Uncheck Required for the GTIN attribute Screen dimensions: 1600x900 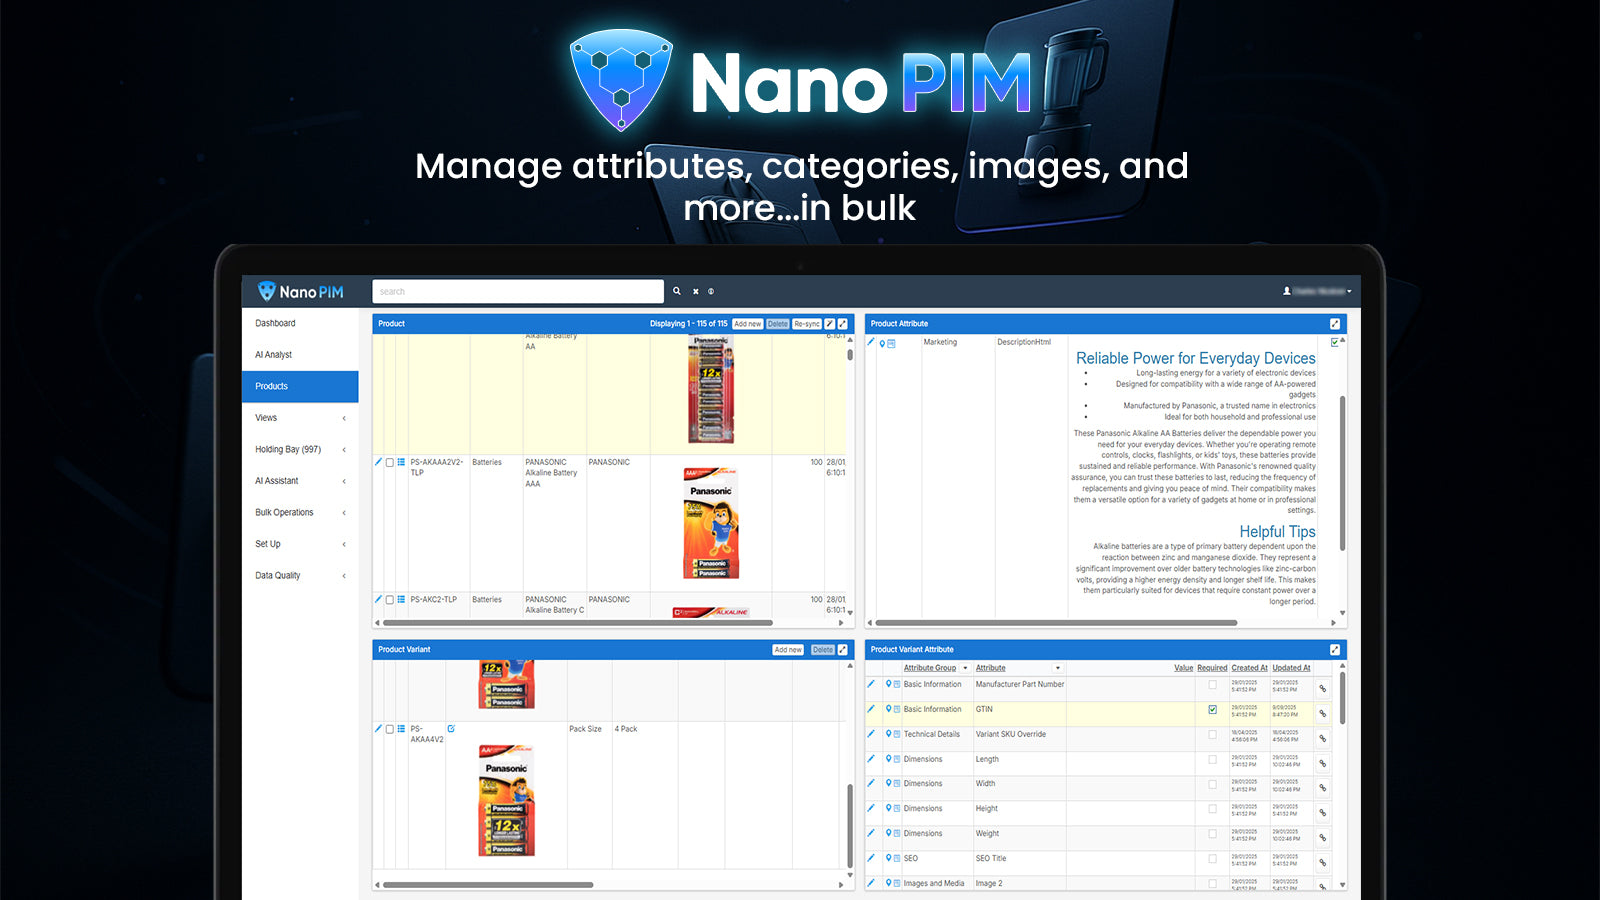pos(1213,710)
